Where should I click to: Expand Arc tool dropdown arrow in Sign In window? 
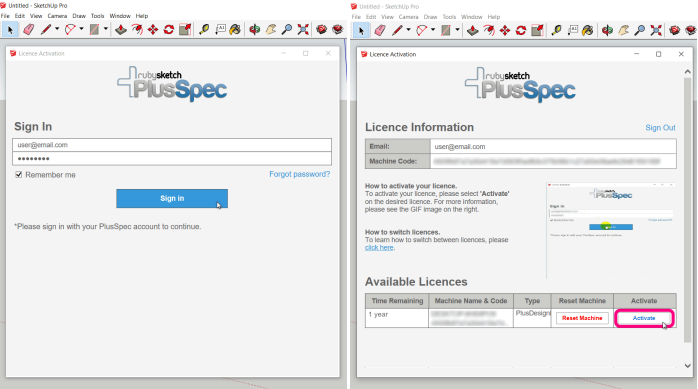81,29
